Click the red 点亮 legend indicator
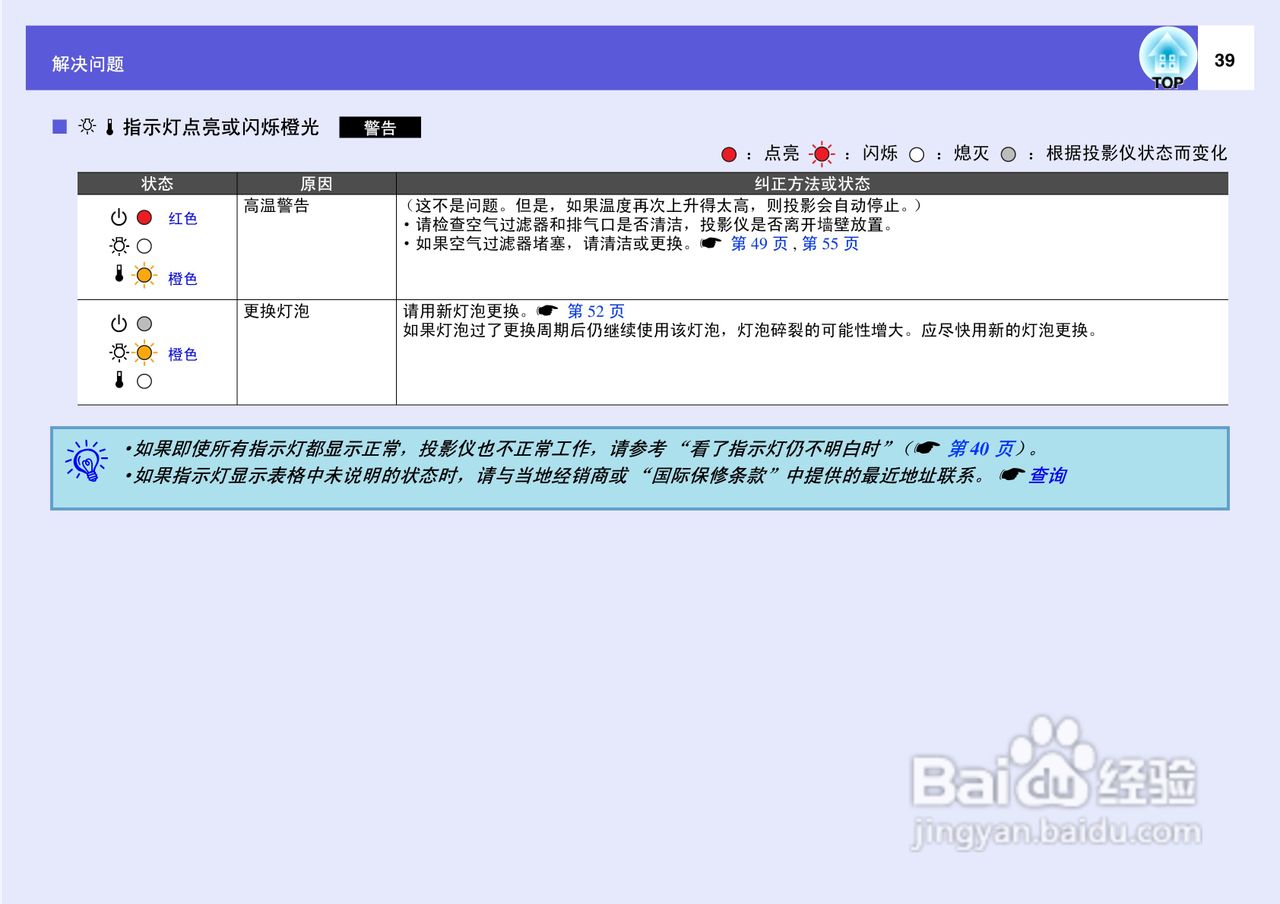The width and height of the screenshot is (1280, 904). 728,154
